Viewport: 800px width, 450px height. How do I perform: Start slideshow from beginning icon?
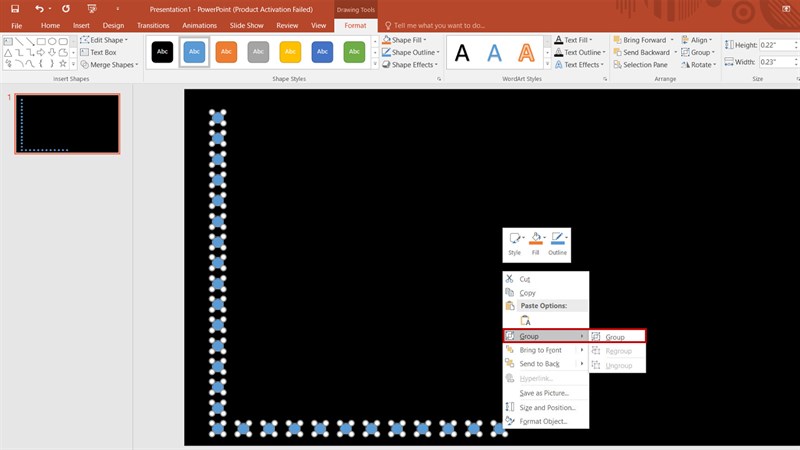[x=92, y=9]
